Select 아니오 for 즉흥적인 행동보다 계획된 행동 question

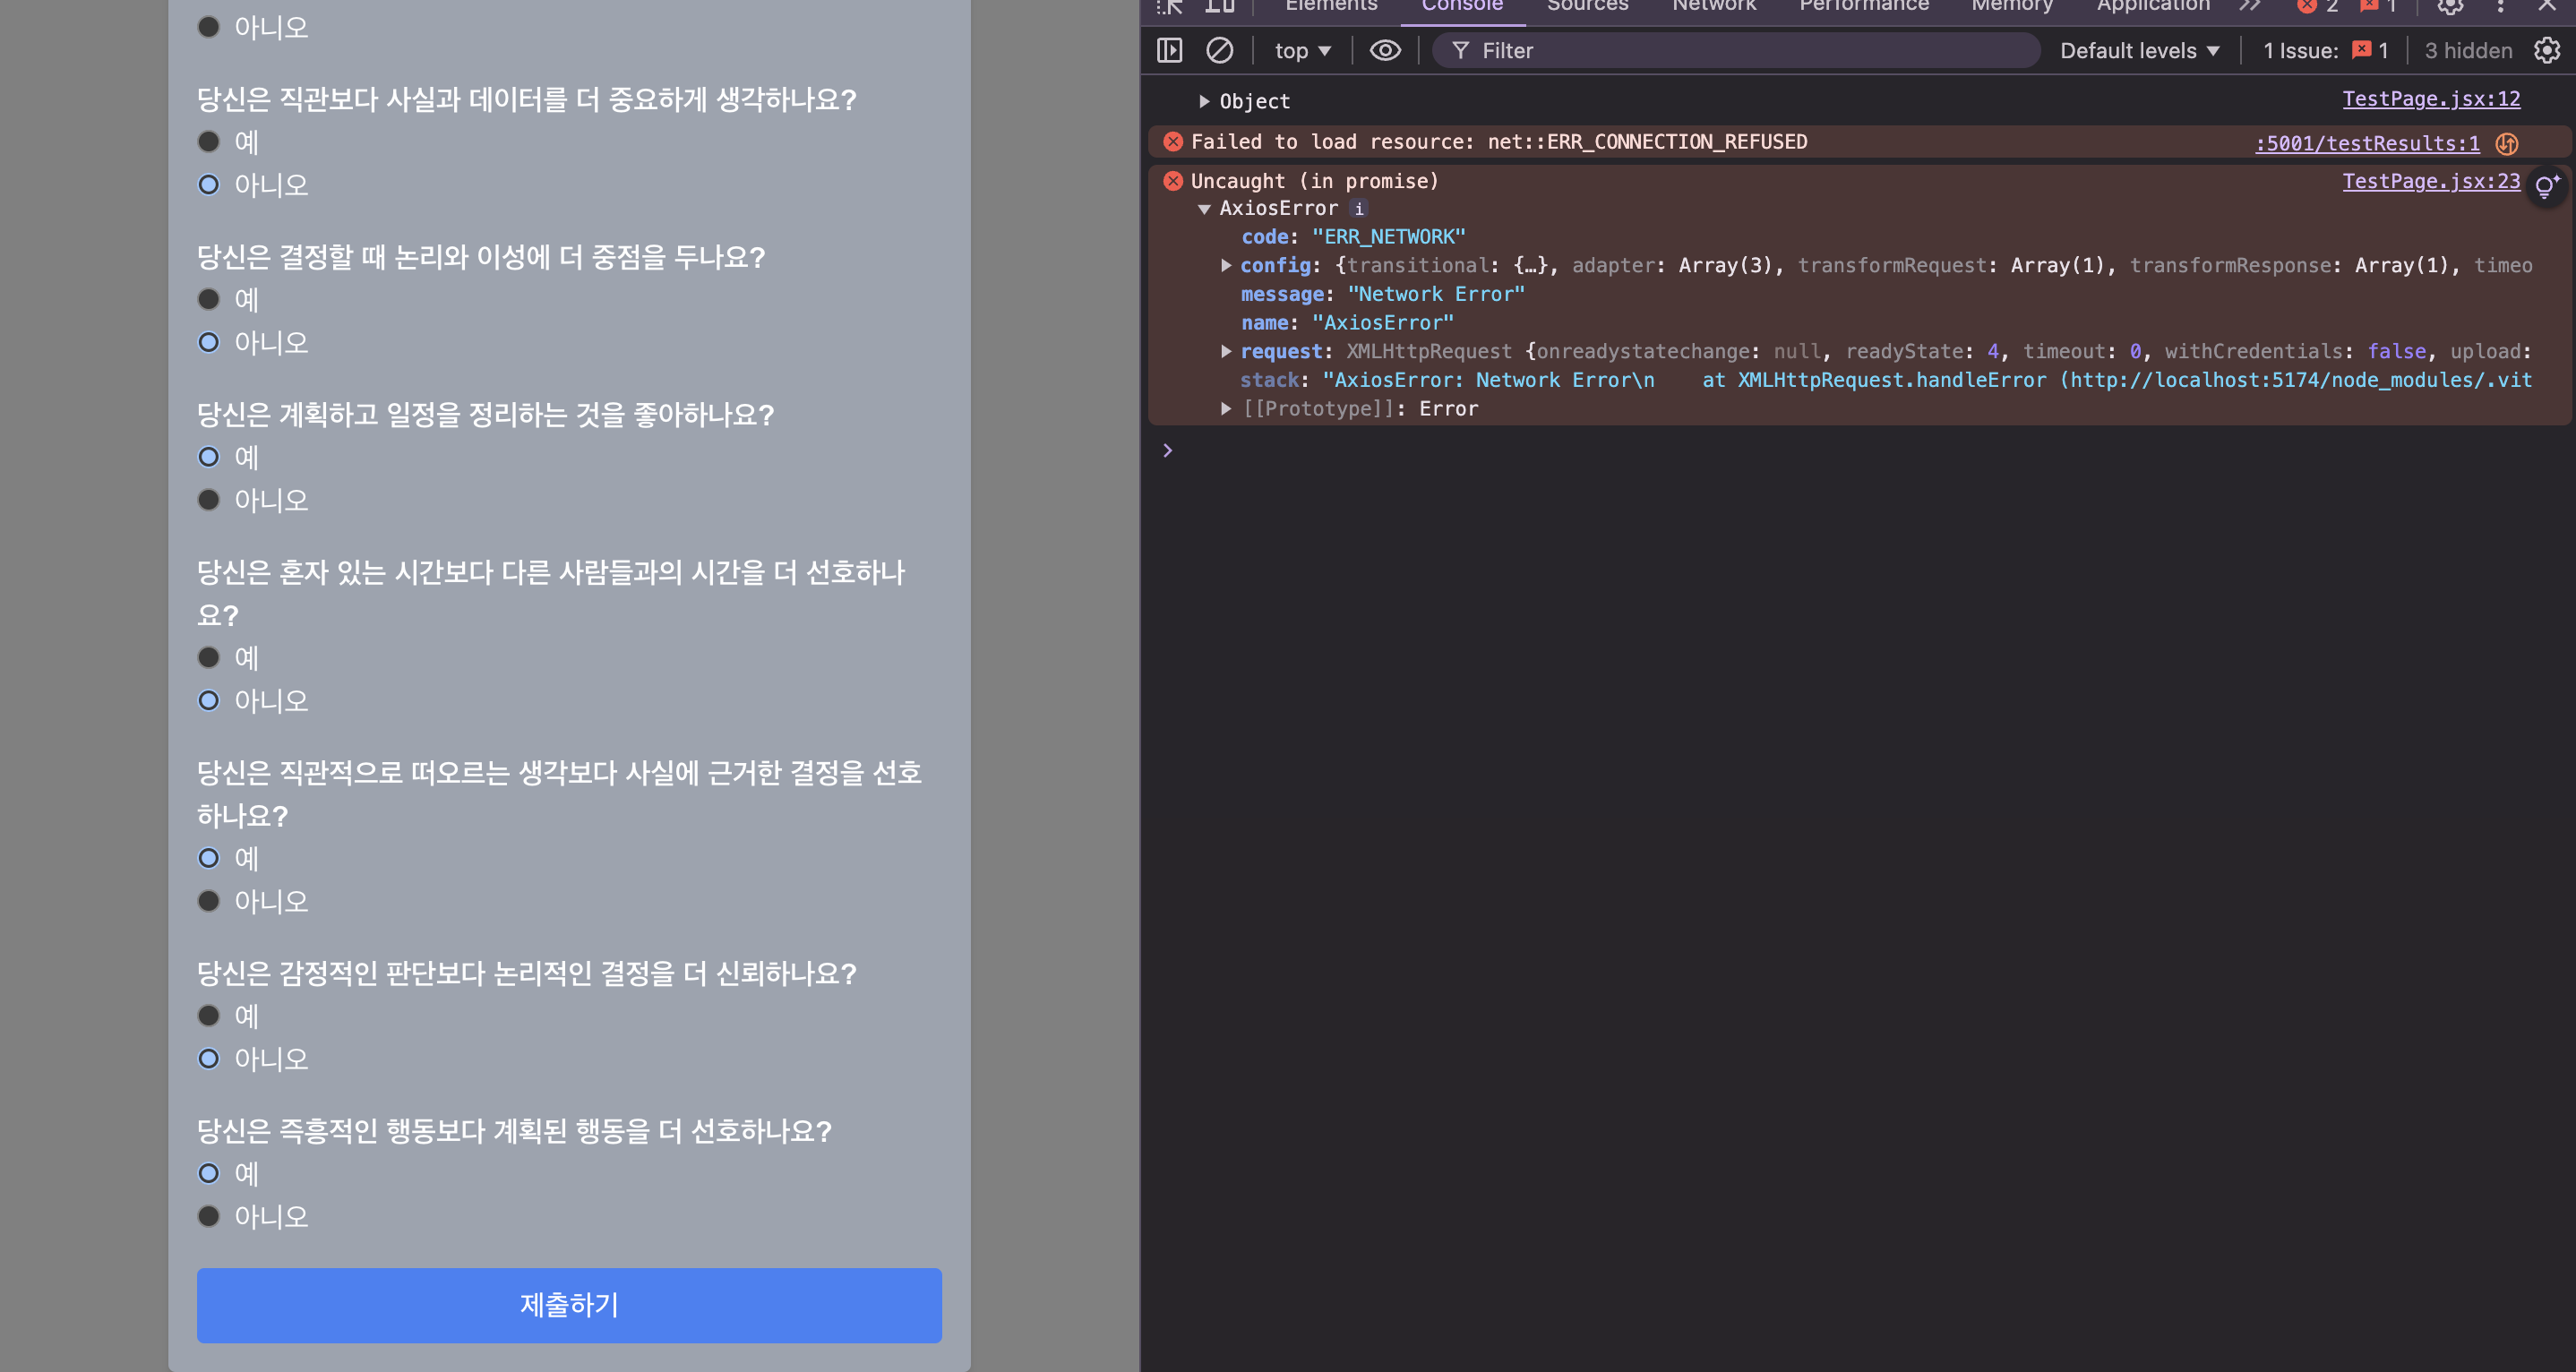click(208, 1216)
